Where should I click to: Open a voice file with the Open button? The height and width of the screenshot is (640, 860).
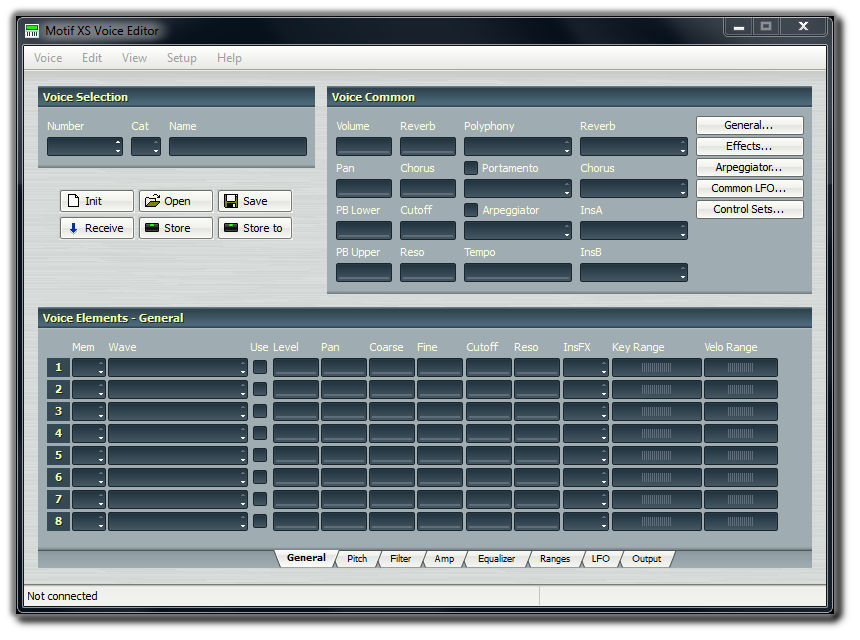[176, 201]
